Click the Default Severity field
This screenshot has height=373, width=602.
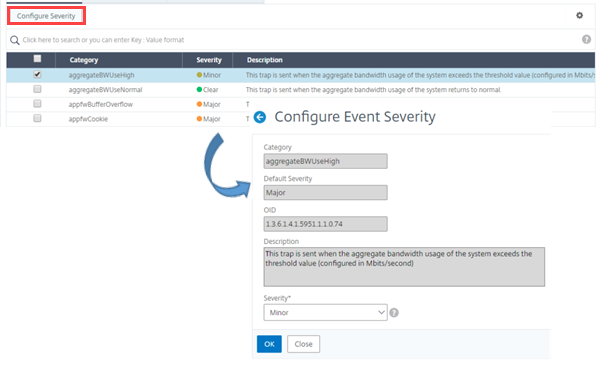(325, 193)
